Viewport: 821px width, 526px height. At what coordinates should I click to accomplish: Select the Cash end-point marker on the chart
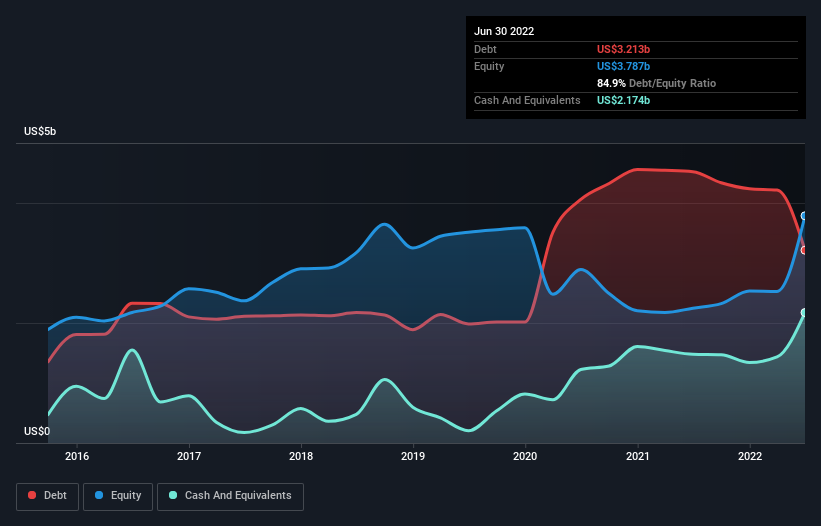pos(804,312)
